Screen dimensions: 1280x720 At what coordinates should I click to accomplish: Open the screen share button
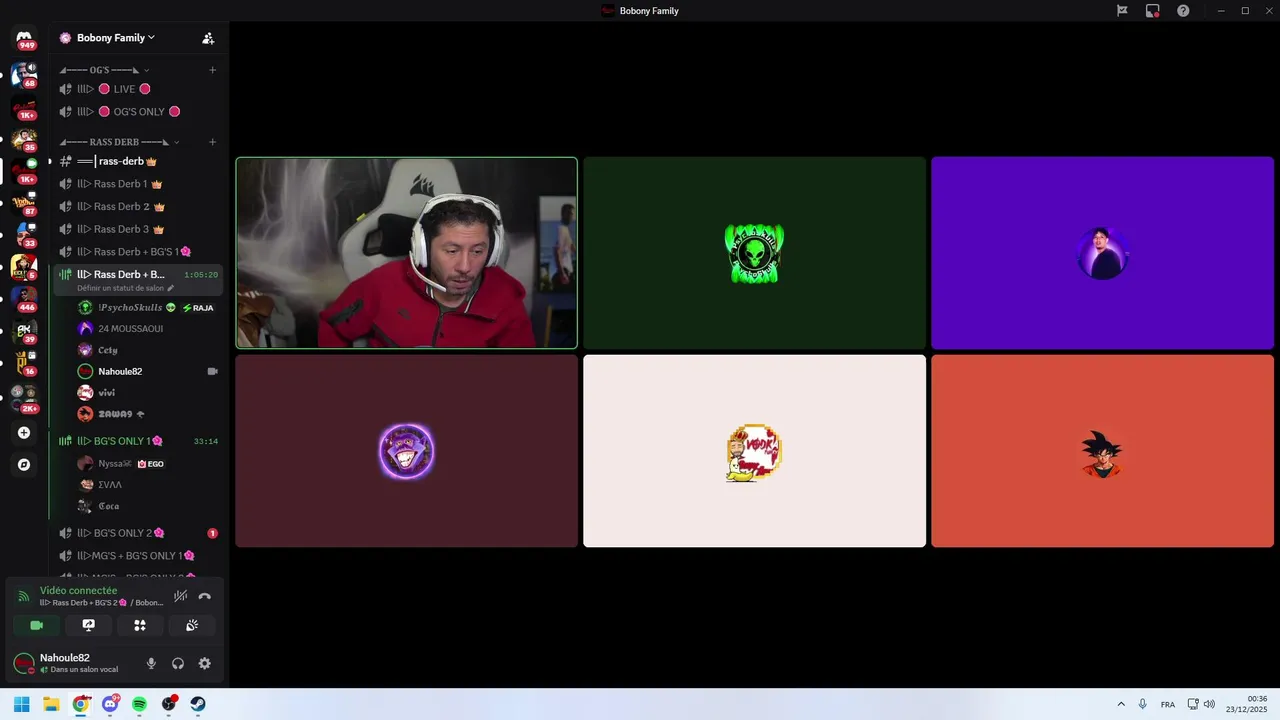point(88,625)
